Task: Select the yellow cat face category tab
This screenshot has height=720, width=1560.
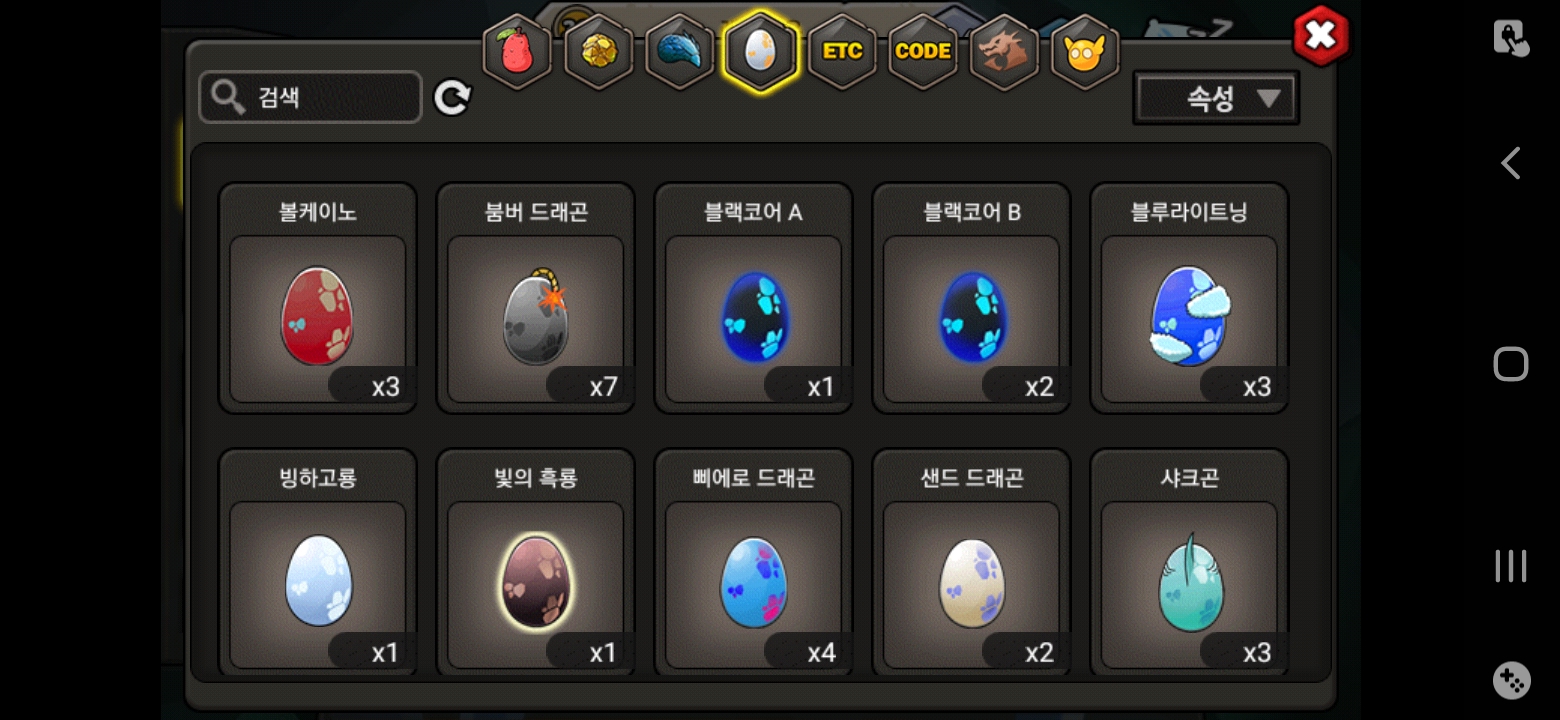Action: 1085,52
